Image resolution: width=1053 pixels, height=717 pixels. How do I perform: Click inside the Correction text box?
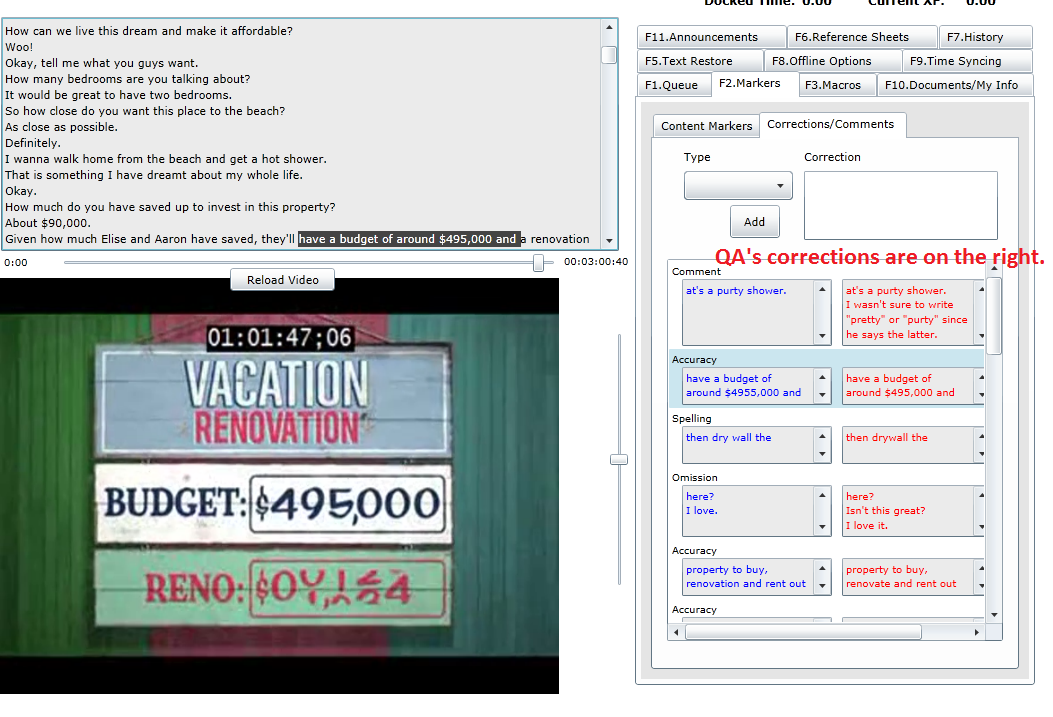click(x=900, y=205)
